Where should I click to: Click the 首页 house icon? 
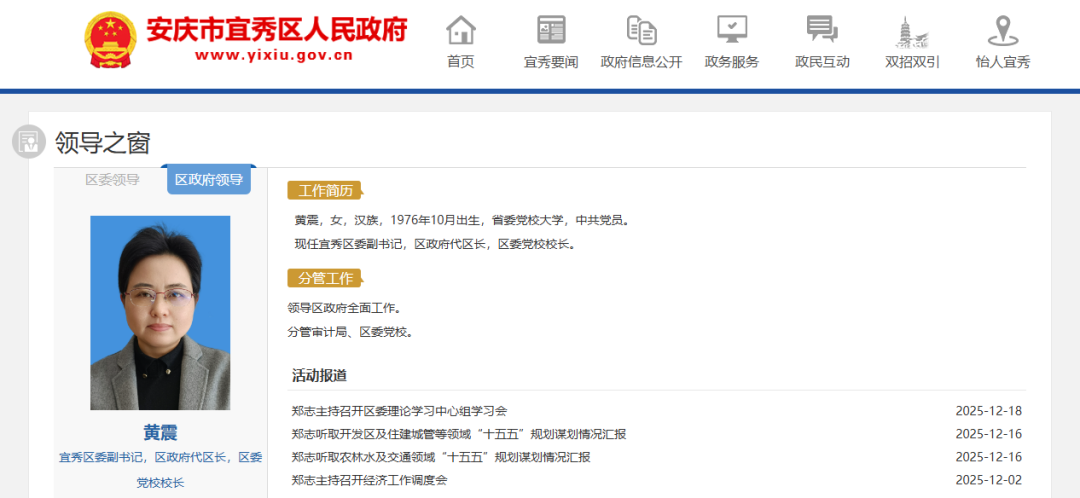[461, 30]
